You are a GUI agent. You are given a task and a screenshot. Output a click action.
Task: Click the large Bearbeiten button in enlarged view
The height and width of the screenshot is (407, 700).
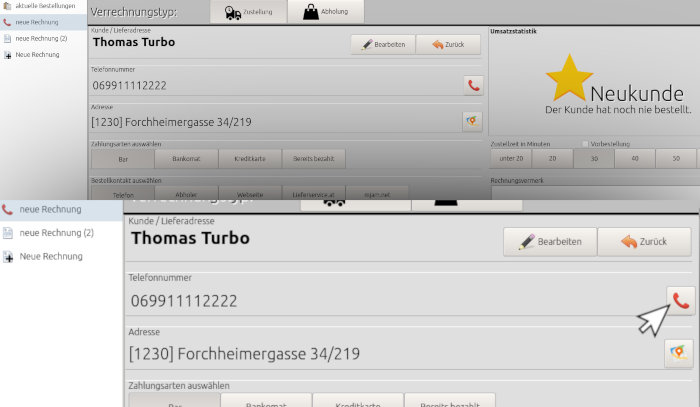pos(550,242)
